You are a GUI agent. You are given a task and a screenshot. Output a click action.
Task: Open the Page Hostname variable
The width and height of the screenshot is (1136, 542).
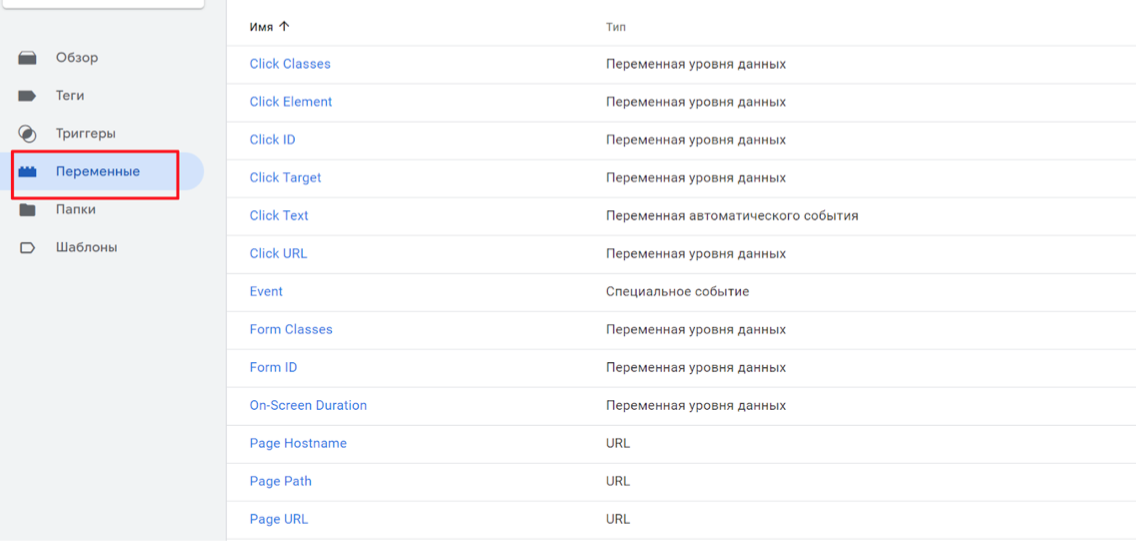298,443
